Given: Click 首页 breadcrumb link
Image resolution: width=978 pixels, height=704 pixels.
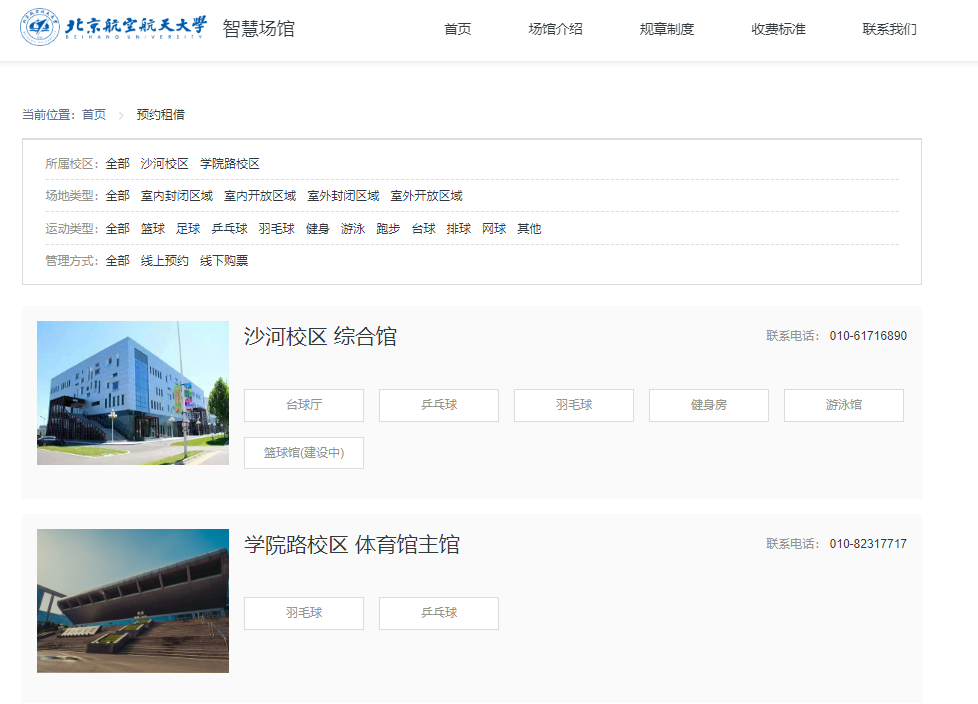Looking at the screenshot, I should [94, 115].
